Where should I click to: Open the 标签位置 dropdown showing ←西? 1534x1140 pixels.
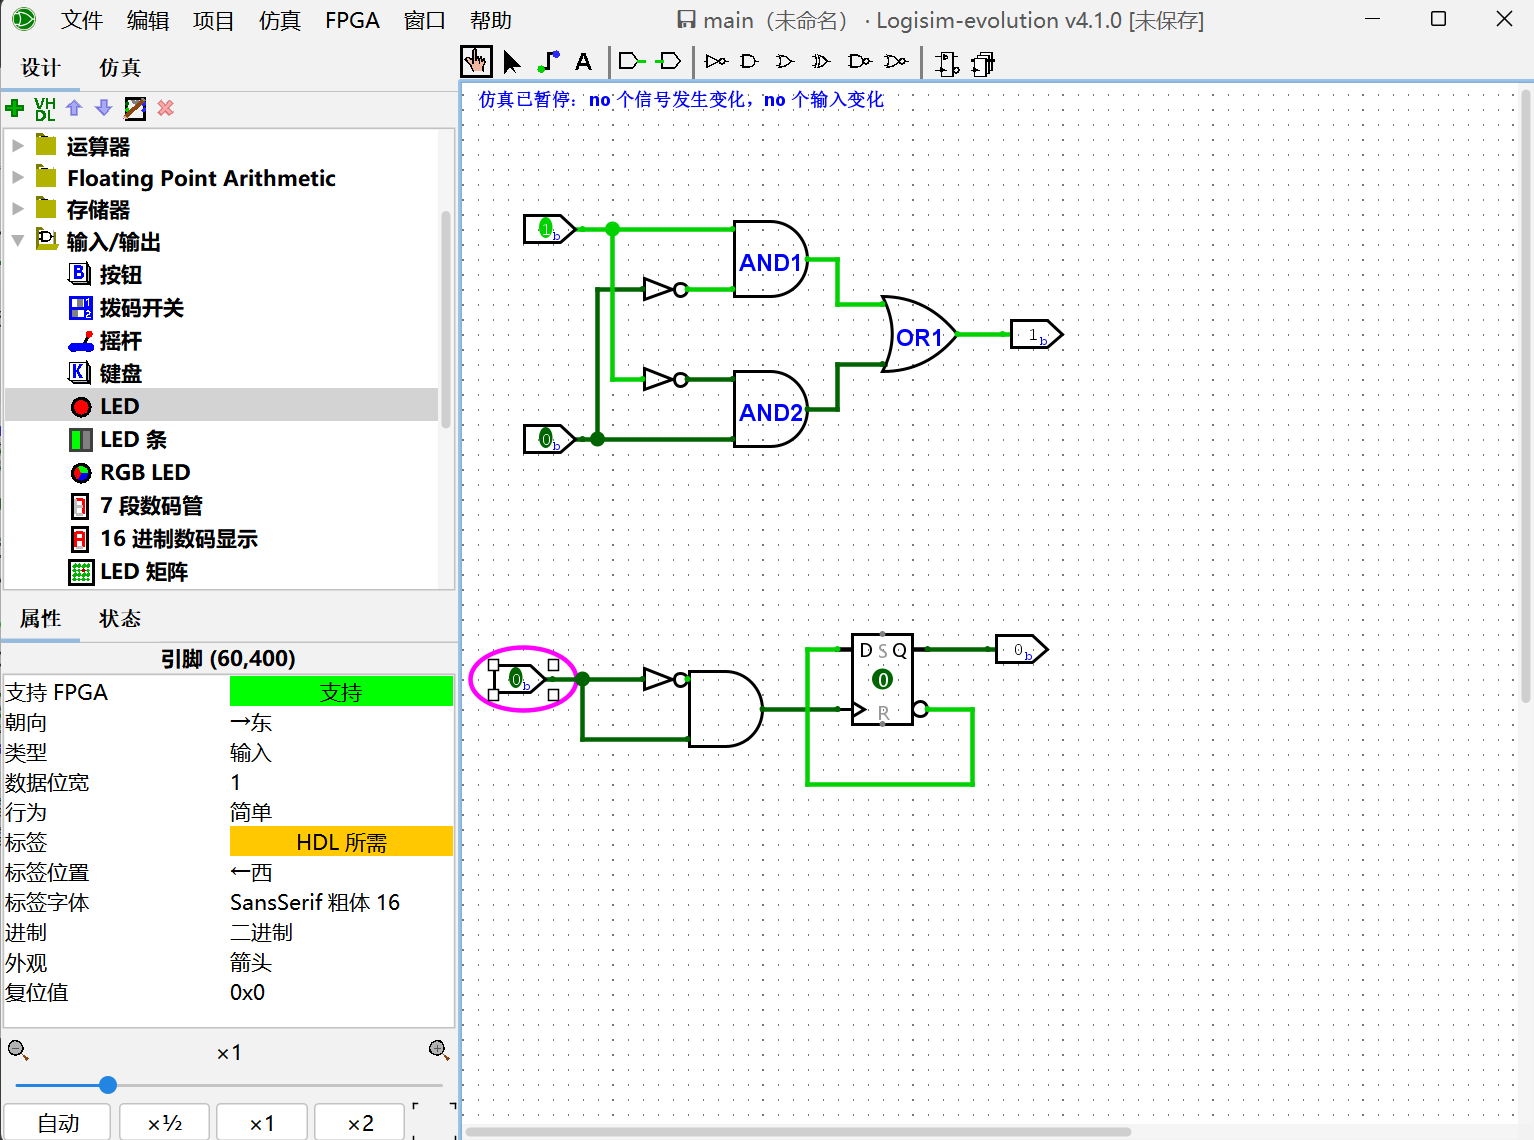[341, 872]
